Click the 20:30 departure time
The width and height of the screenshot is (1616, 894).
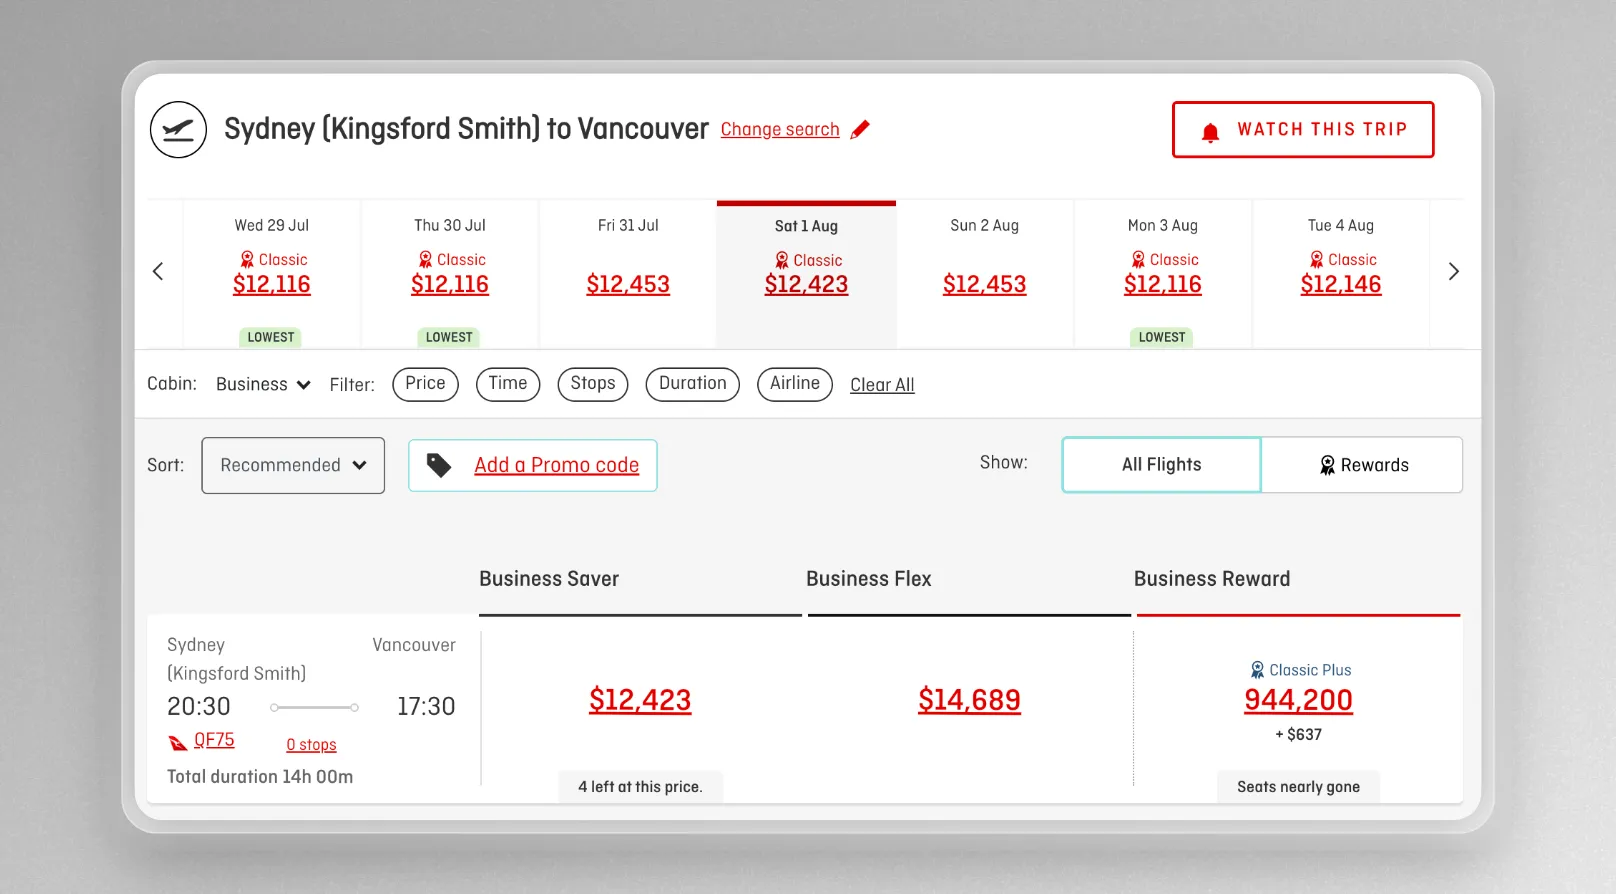tap(199, 707)
